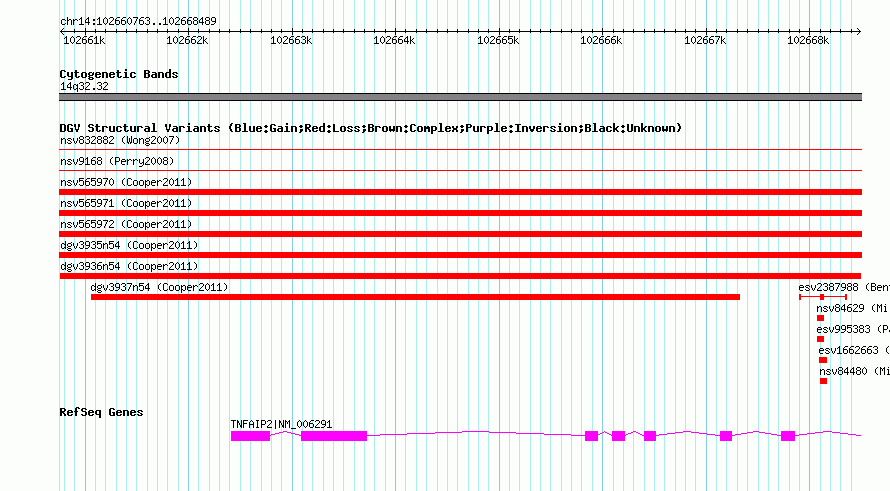The height and width of the screenshot is (491, 890).
Task: Open variant nsv565970 (Cooper2011) label
Action: point(126,182)
